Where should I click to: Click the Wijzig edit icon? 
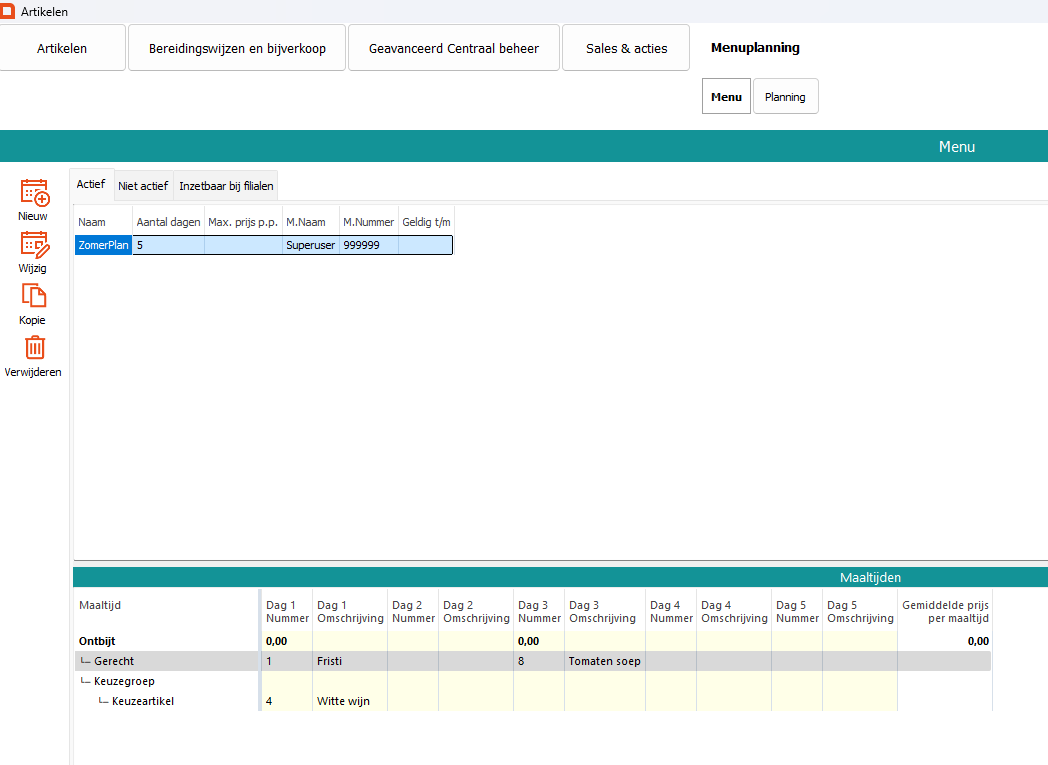[34, 244]
